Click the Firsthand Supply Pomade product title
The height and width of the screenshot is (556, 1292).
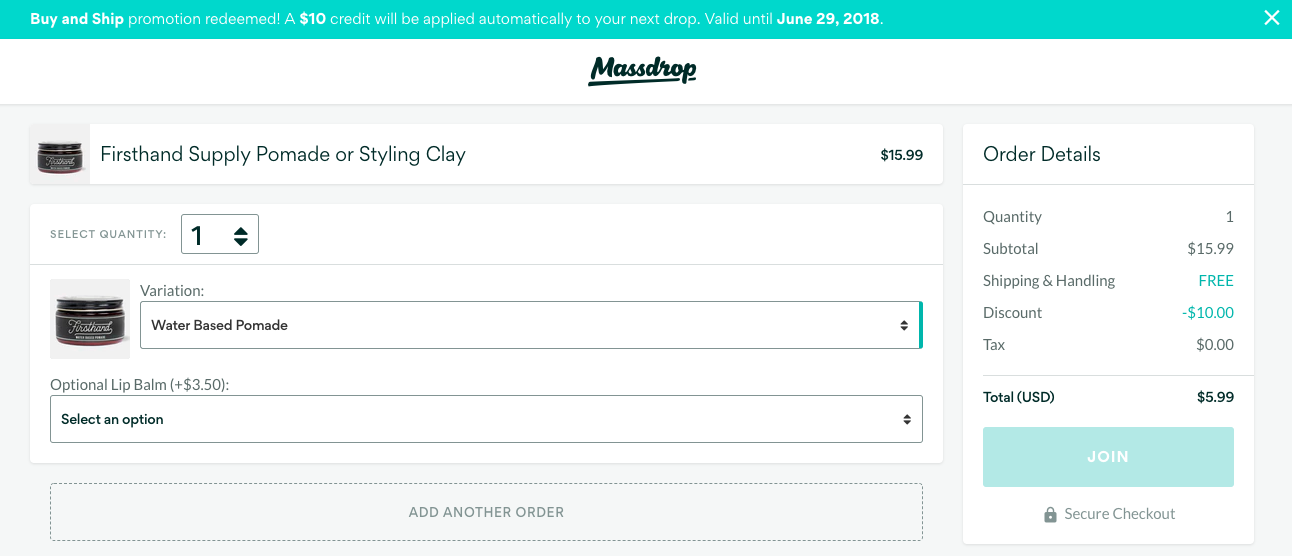283,155
